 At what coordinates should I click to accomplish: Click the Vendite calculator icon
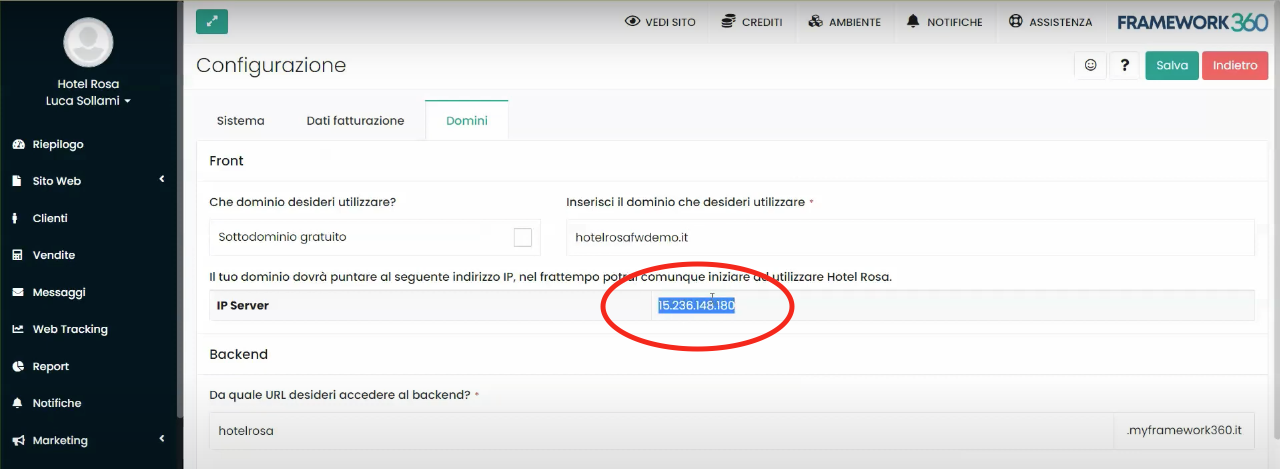(17, 255)
